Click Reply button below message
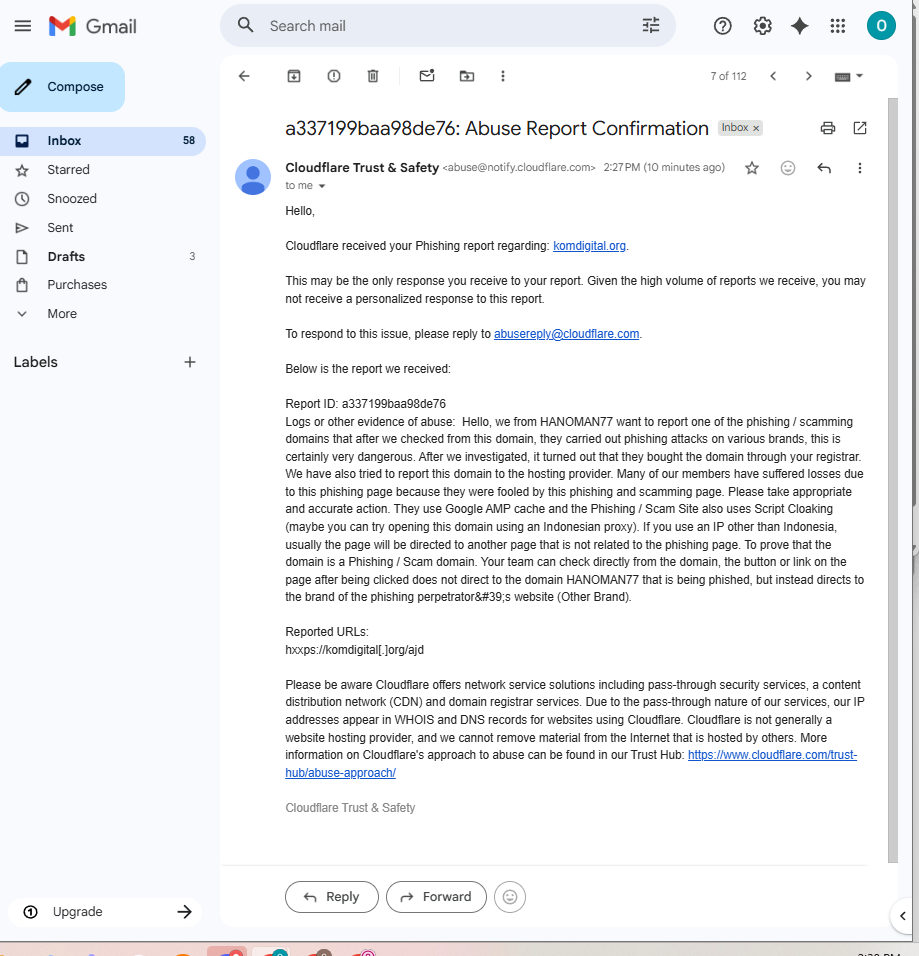This screenshot has height=956, width=919. (x=332, y=897)
